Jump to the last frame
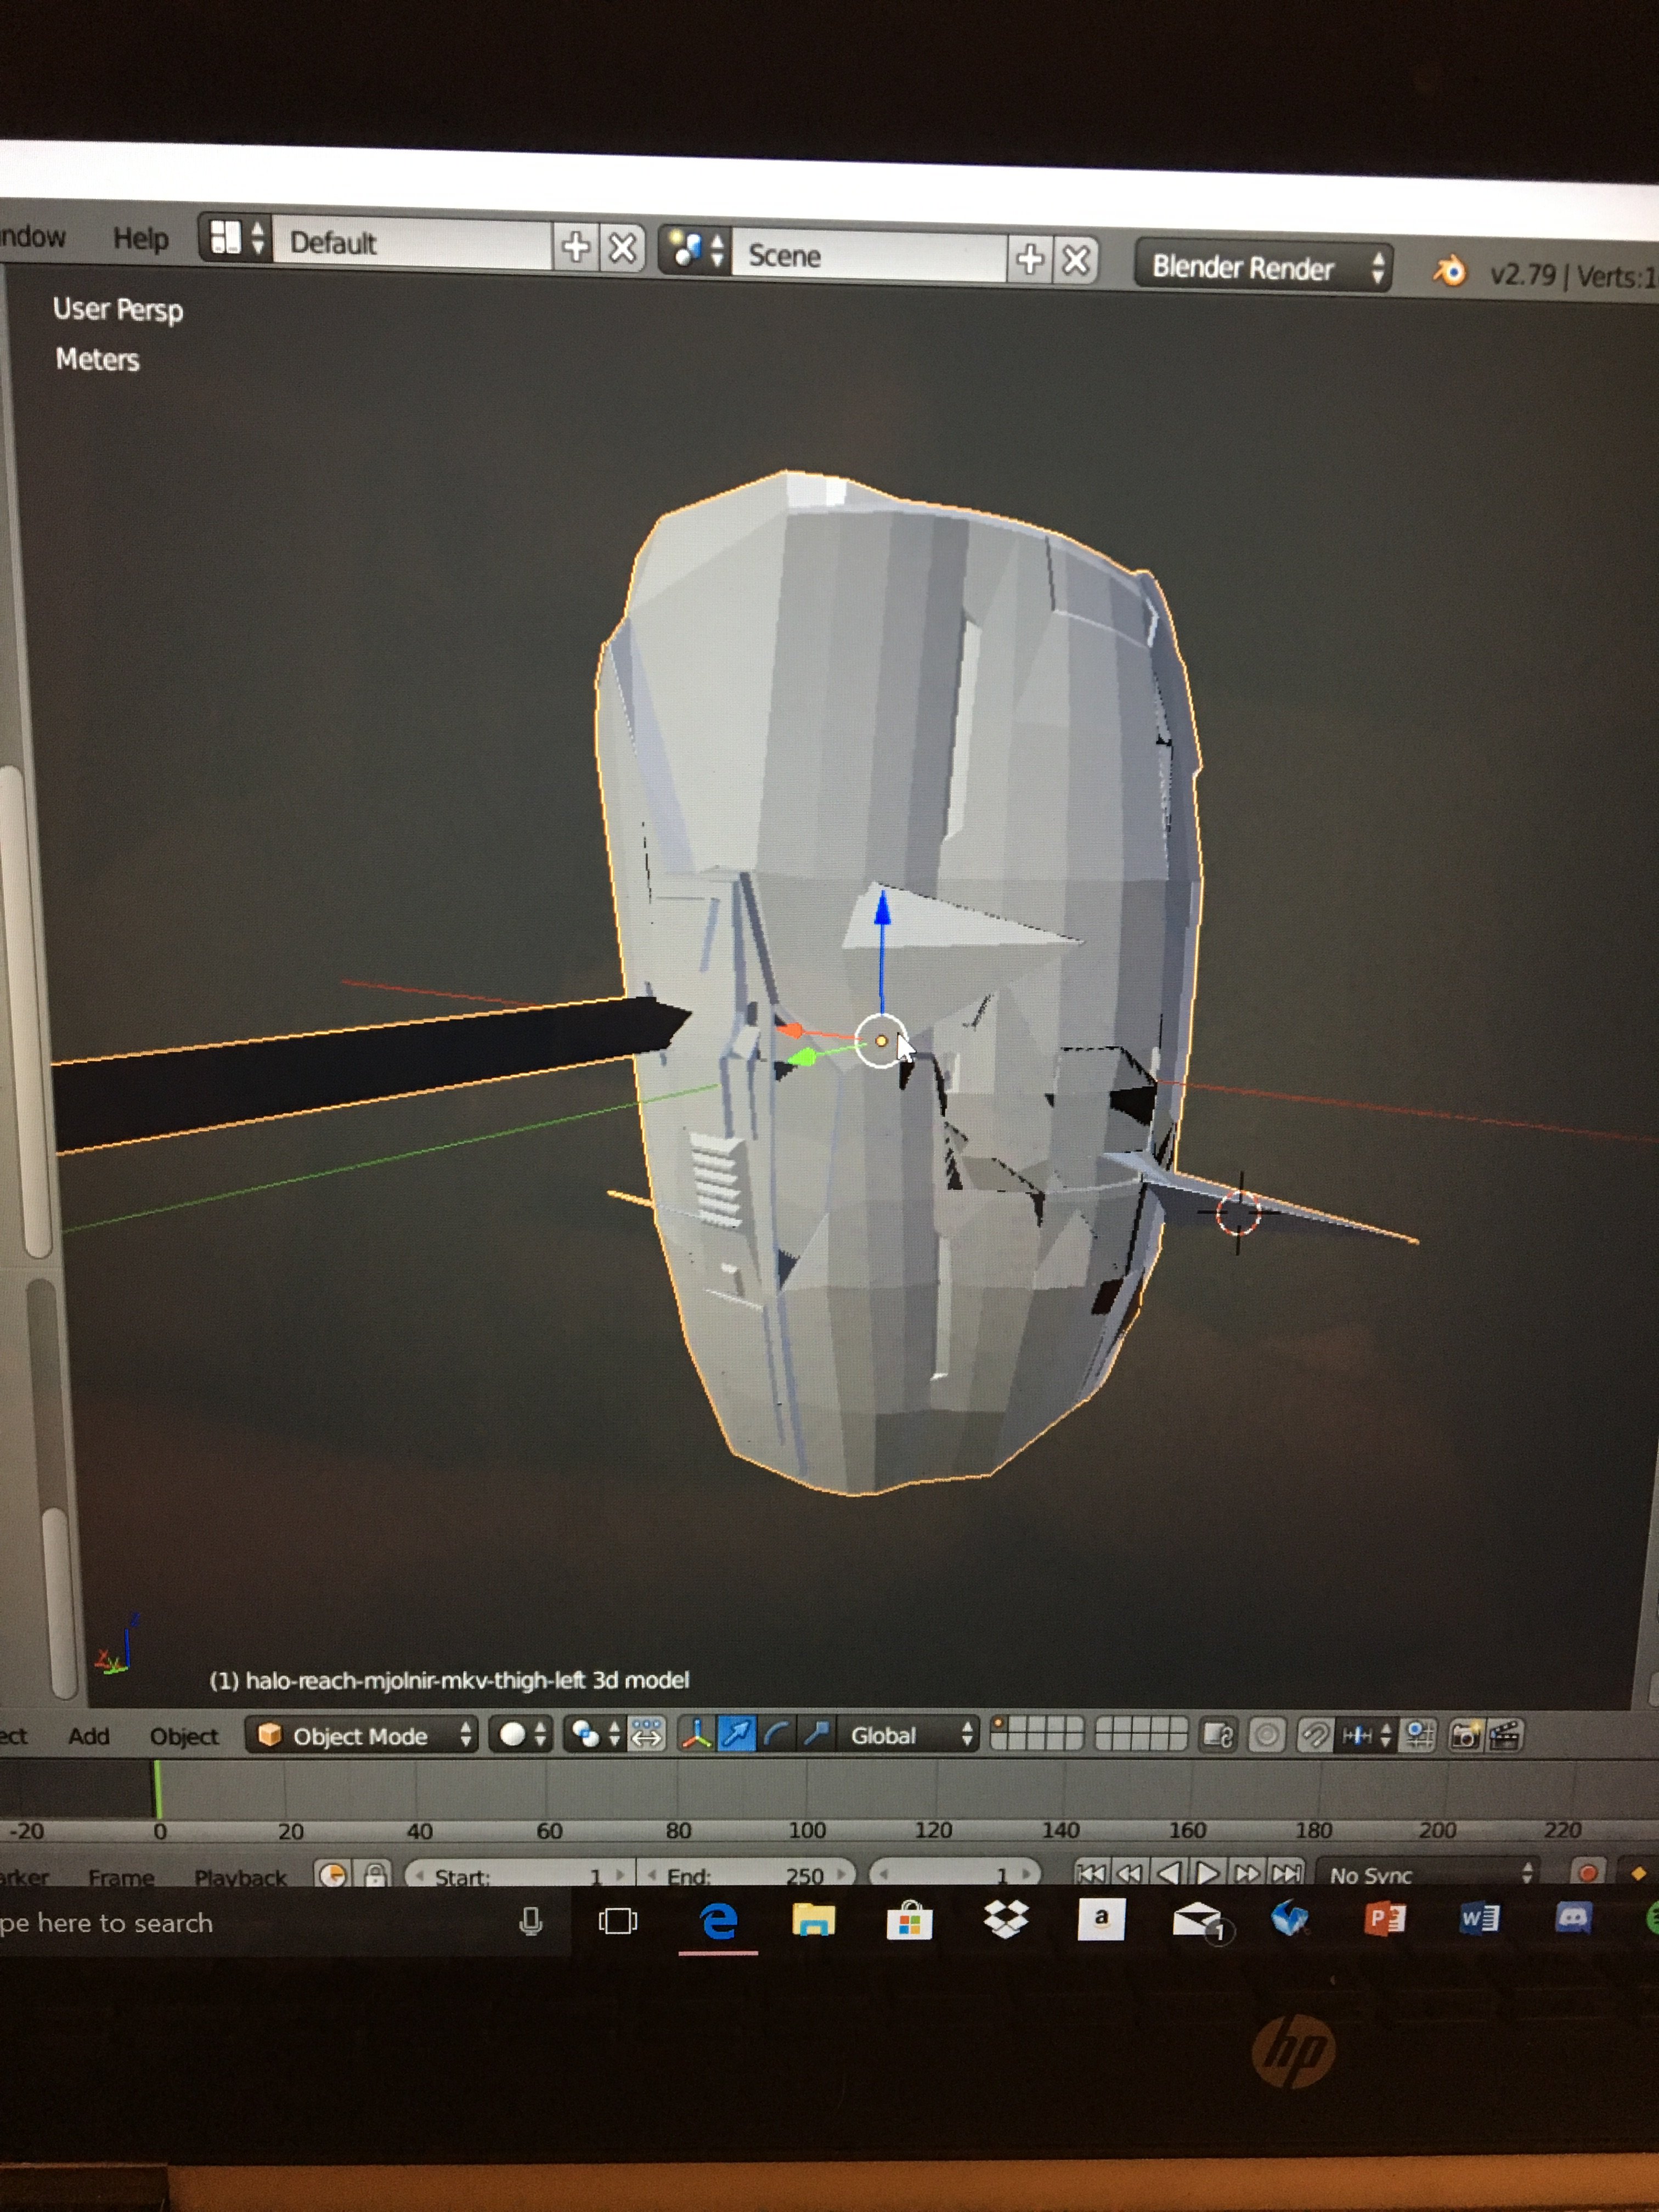 1286,1872
